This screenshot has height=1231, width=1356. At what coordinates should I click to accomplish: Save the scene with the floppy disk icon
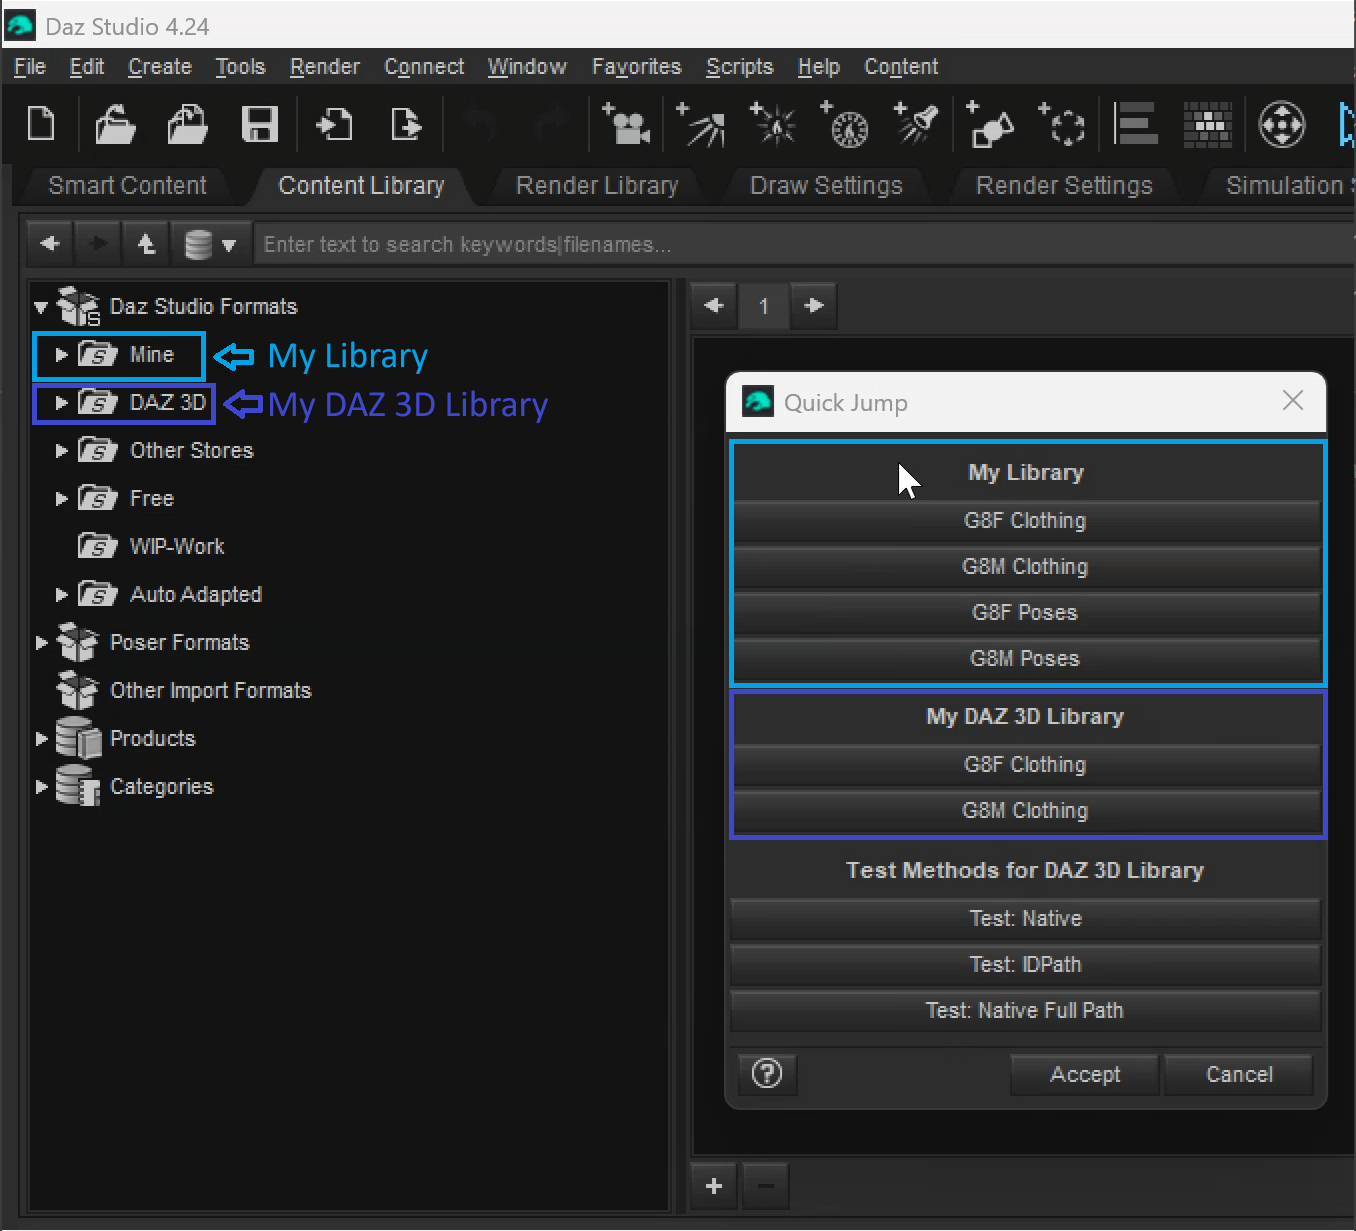coord(260,125)
